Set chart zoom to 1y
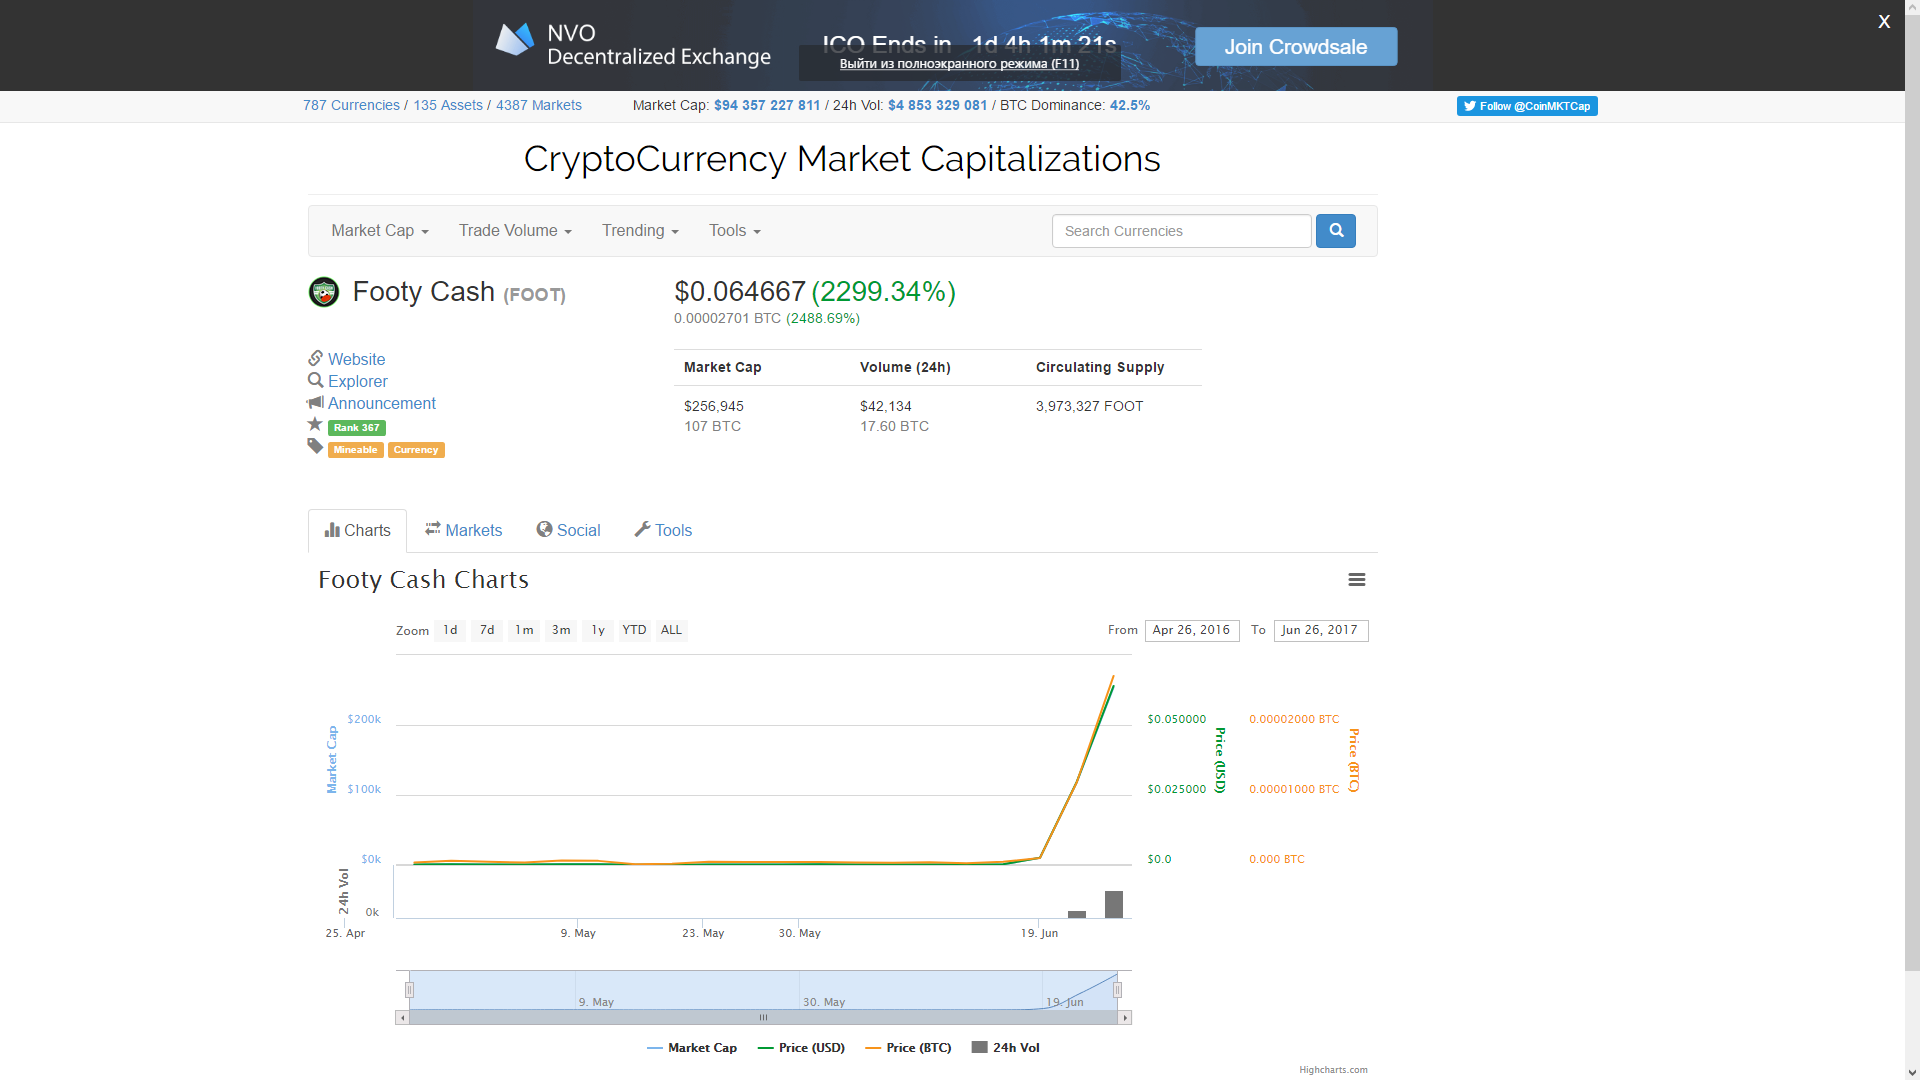This screenshot has height=1080, width=1920. coord(598,630)
